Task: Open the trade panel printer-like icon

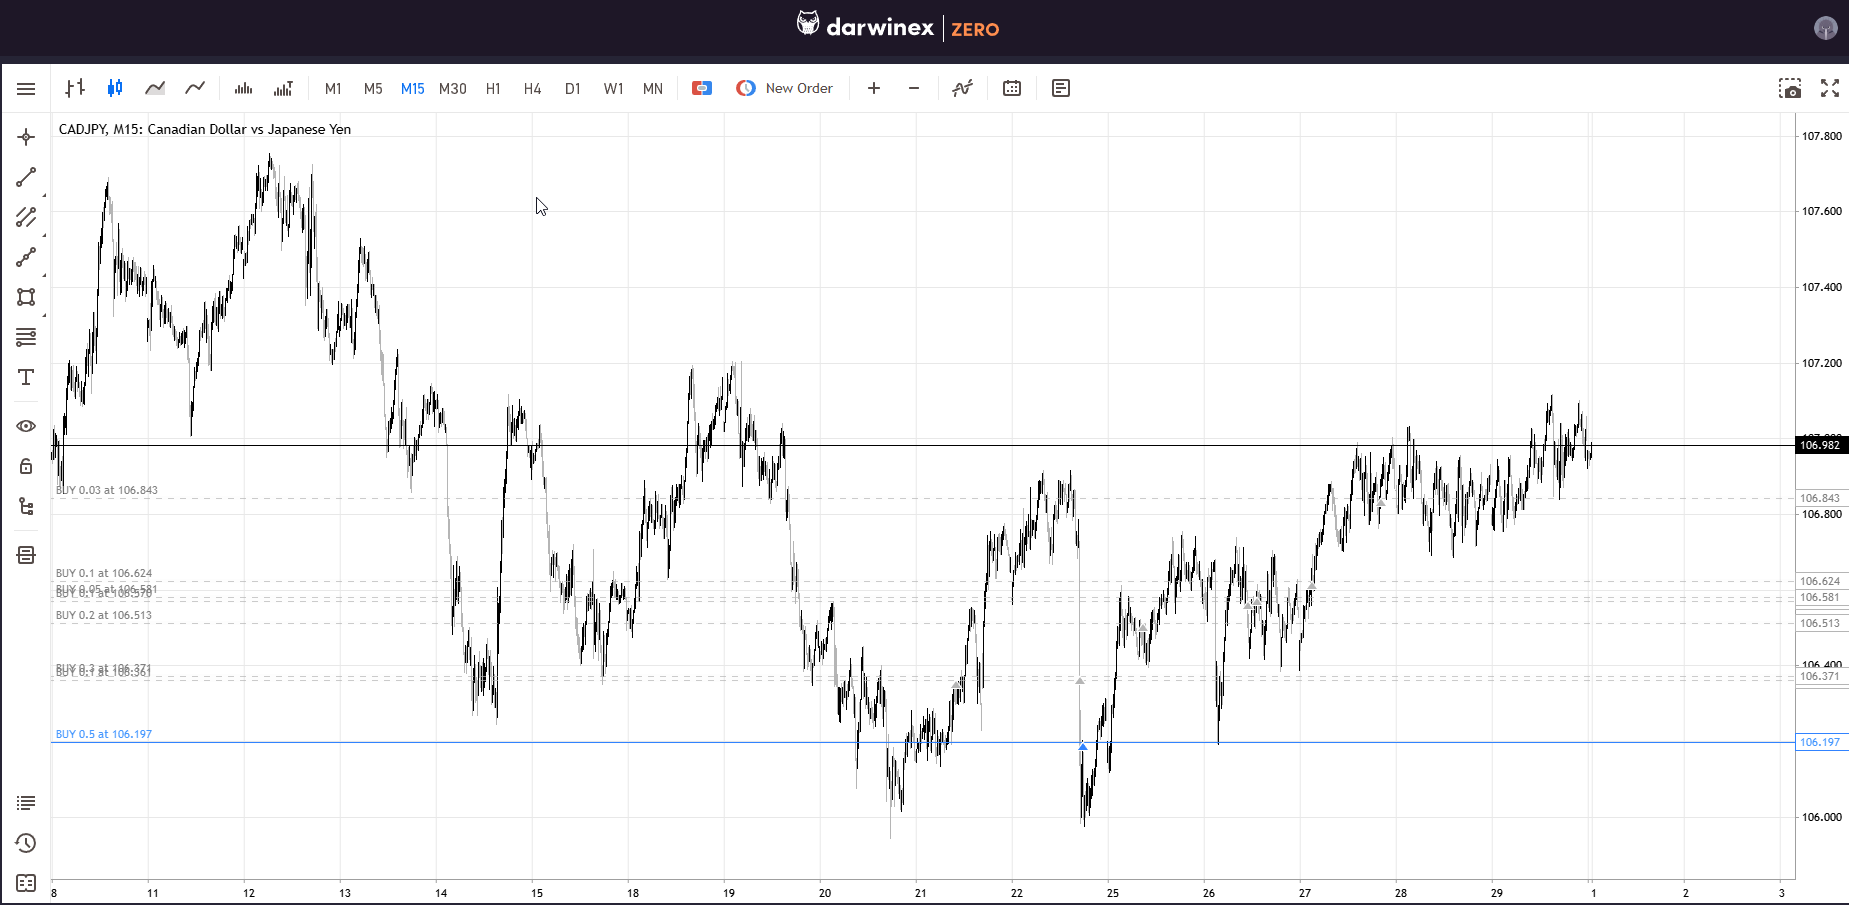Action: pyautogui.click(x=26, y=555)
